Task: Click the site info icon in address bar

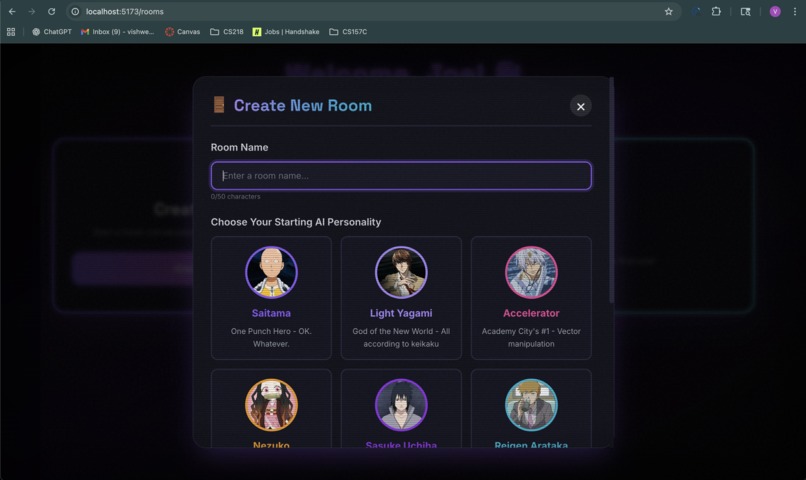Action: [75, 11]
